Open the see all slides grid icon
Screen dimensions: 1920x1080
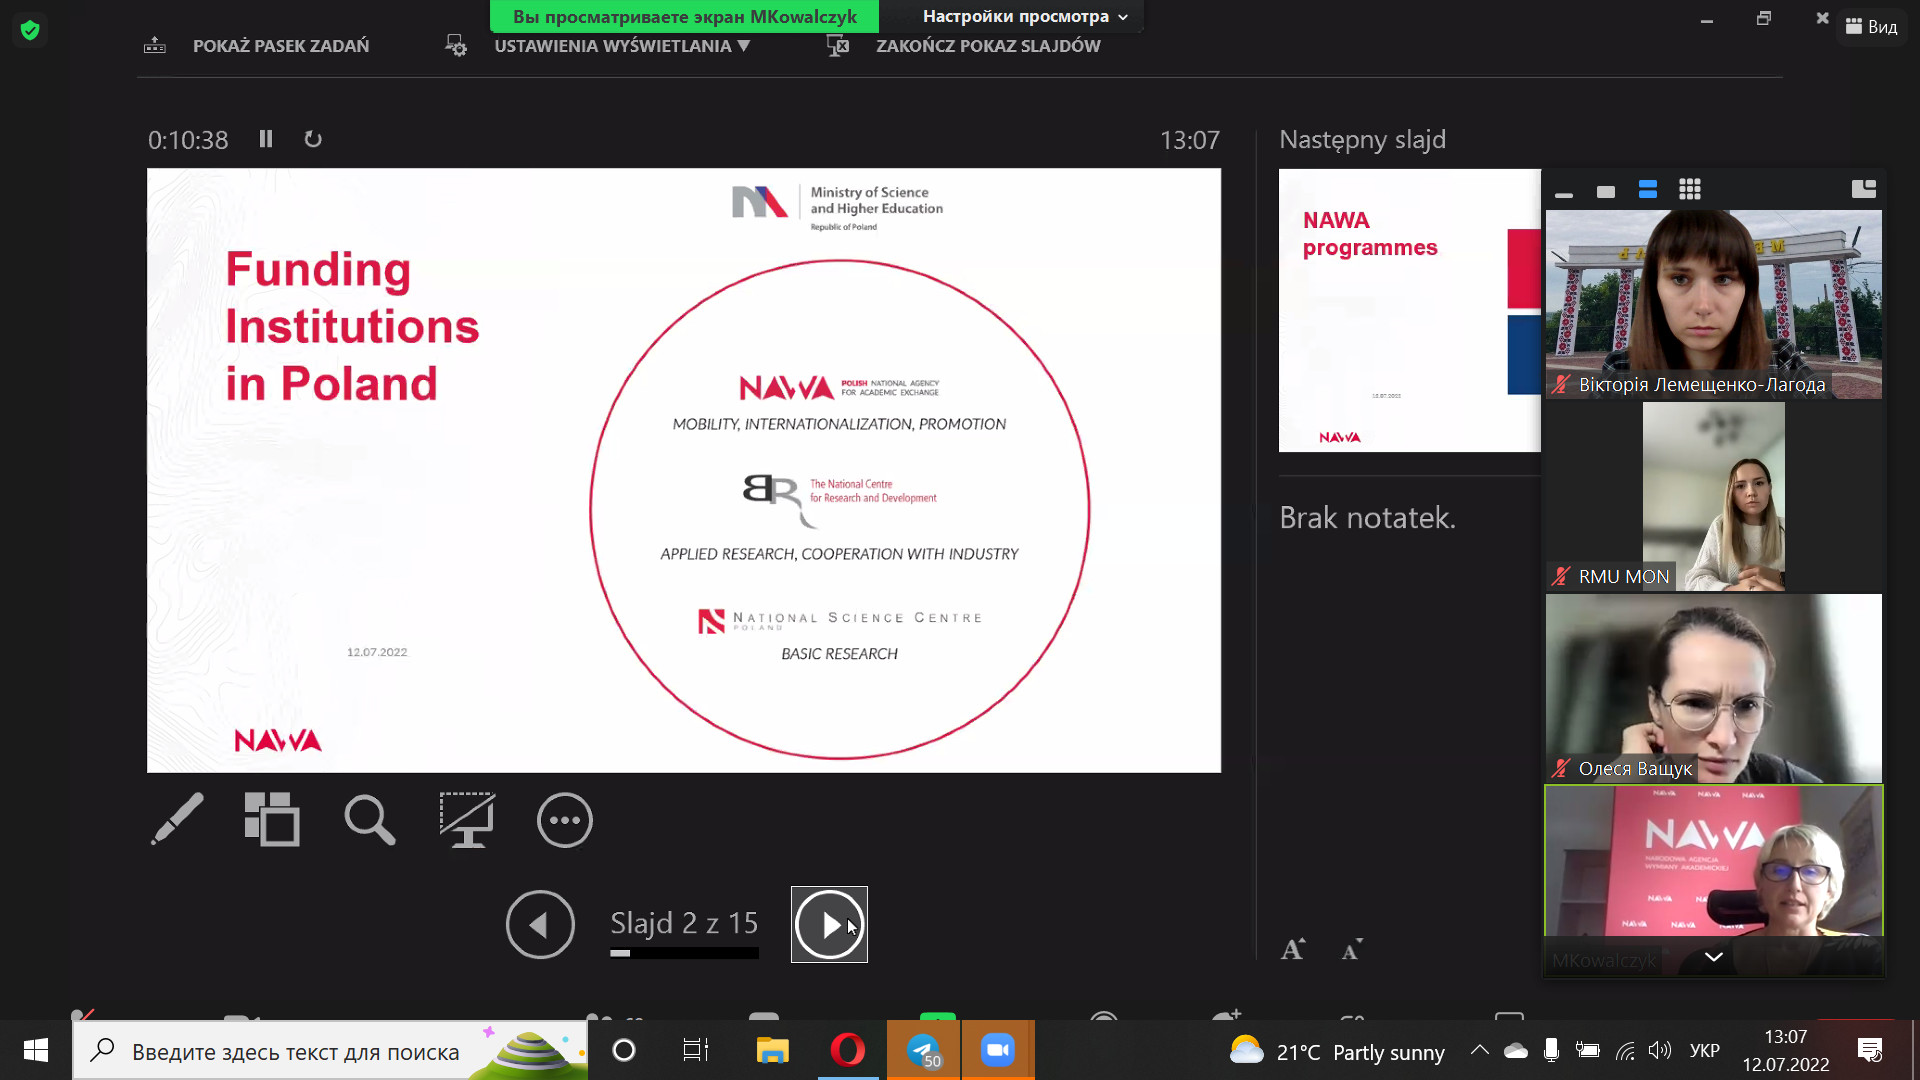pos(272,820)
